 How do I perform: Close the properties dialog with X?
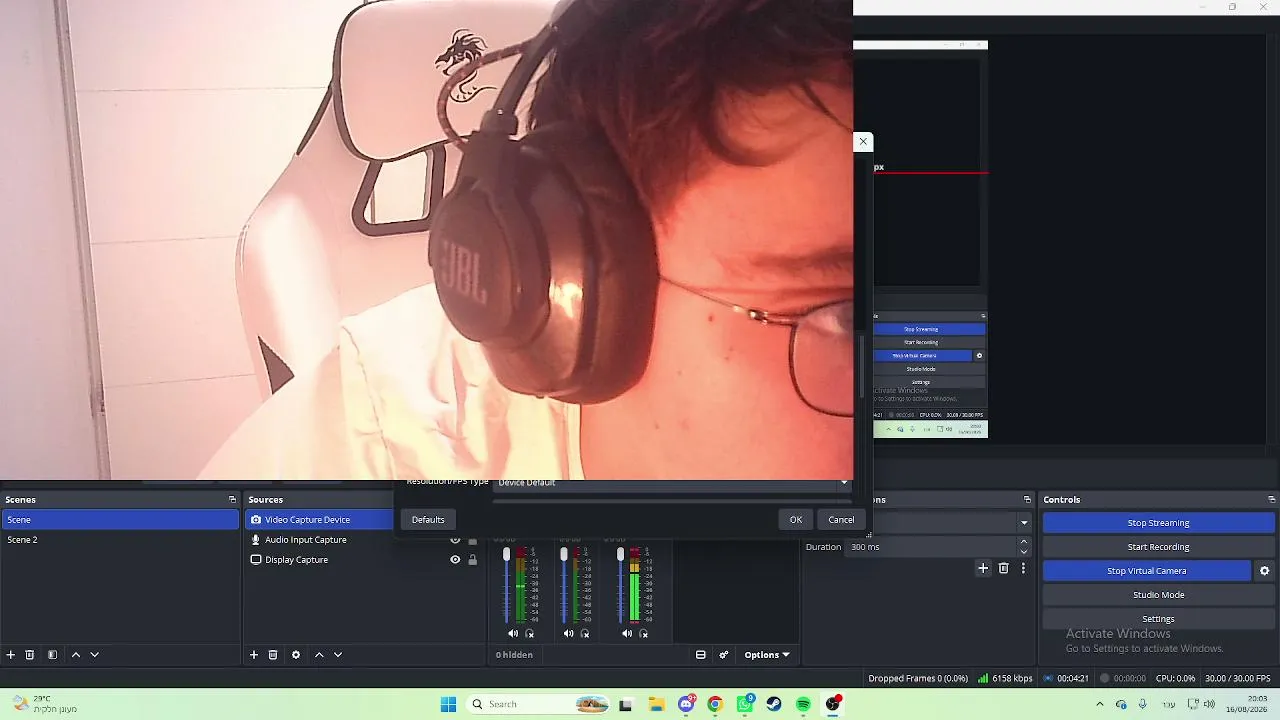pos(863,142)
